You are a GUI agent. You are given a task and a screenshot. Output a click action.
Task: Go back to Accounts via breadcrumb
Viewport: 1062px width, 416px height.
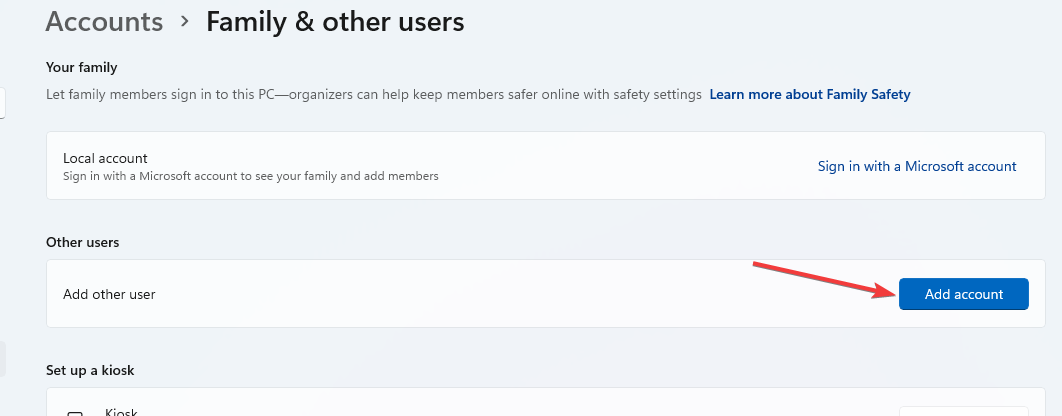coord(104,22)
